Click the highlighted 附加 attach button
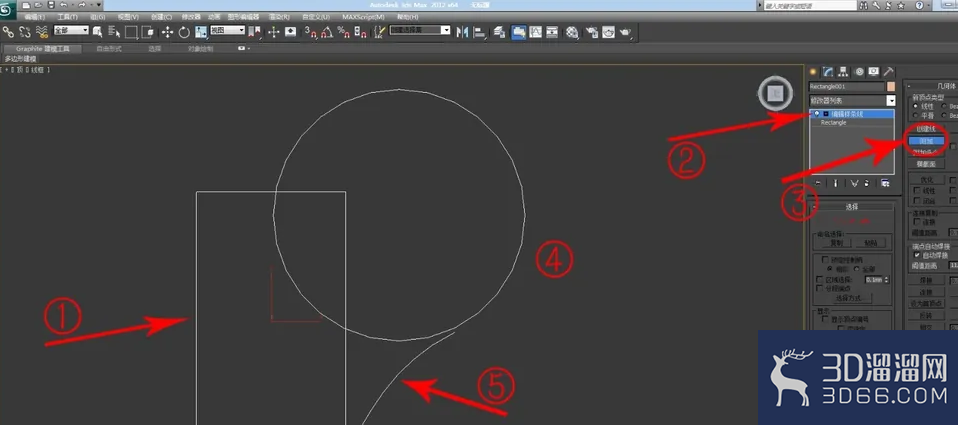 [x=926, y=140]
